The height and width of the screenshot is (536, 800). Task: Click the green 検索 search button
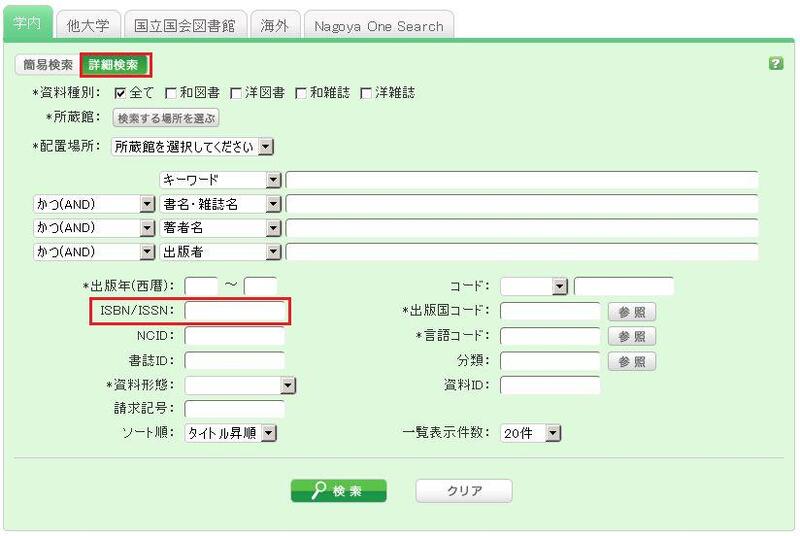coord(338,491)
